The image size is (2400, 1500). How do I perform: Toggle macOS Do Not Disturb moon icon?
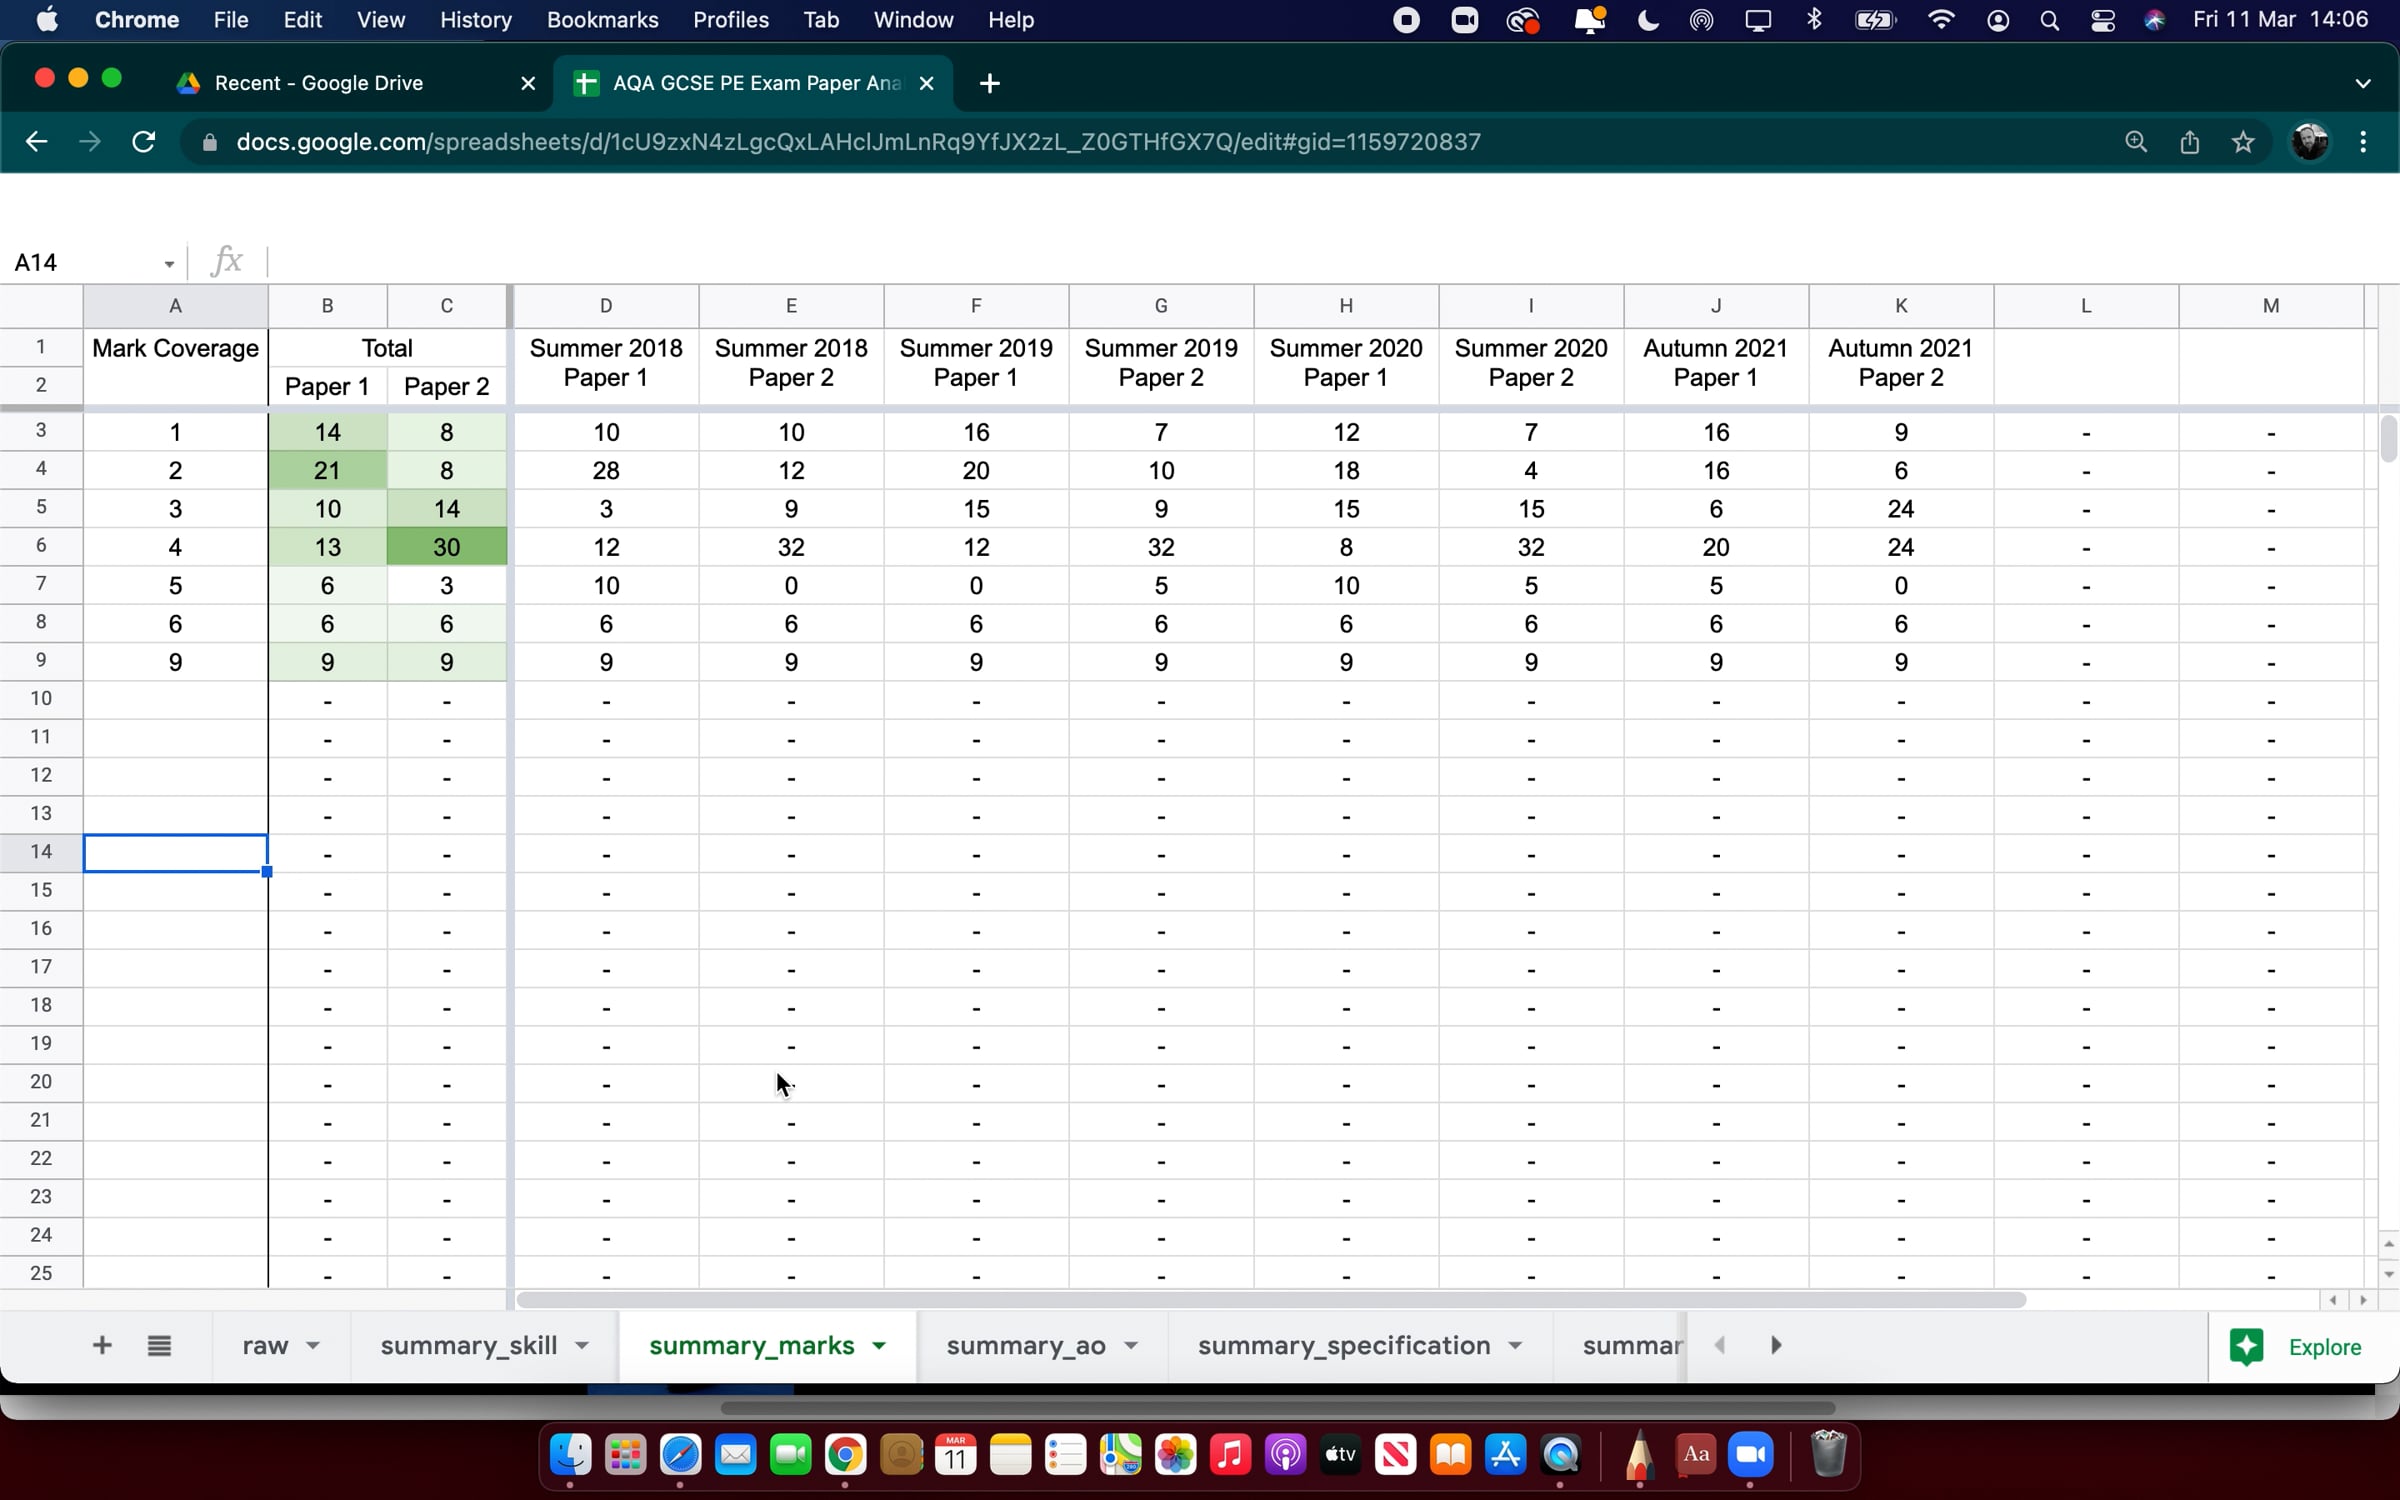[x=1648, y=20]
